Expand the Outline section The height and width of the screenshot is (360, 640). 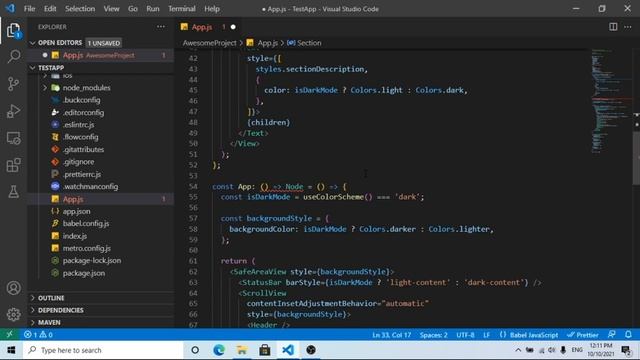coord(51,298)
